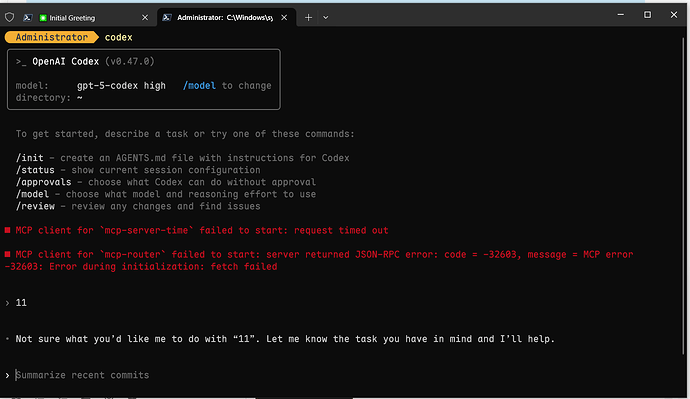Click the 'Summarize recent commits' prompt input

tap(82, 375)
